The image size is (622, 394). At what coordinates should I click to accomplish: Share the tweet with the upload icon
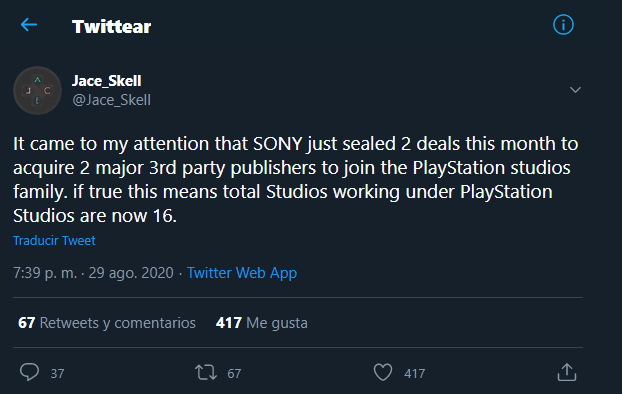pos(566,372)
